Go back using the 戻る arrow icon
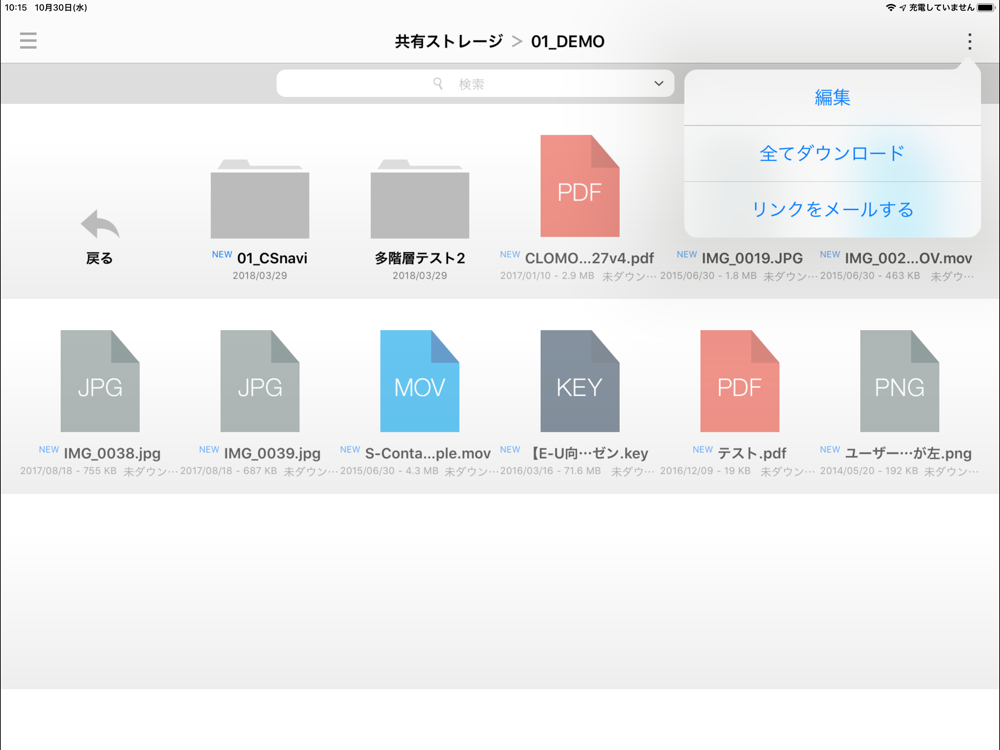Image resolution: width=1000 pixels, height=750 pixels. tap(100, 224)
